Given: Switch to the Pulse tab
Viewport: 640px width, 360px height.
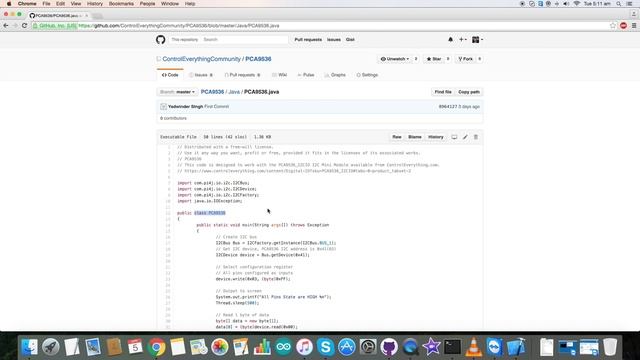Looking at the screenshot, I should point(306,75).
